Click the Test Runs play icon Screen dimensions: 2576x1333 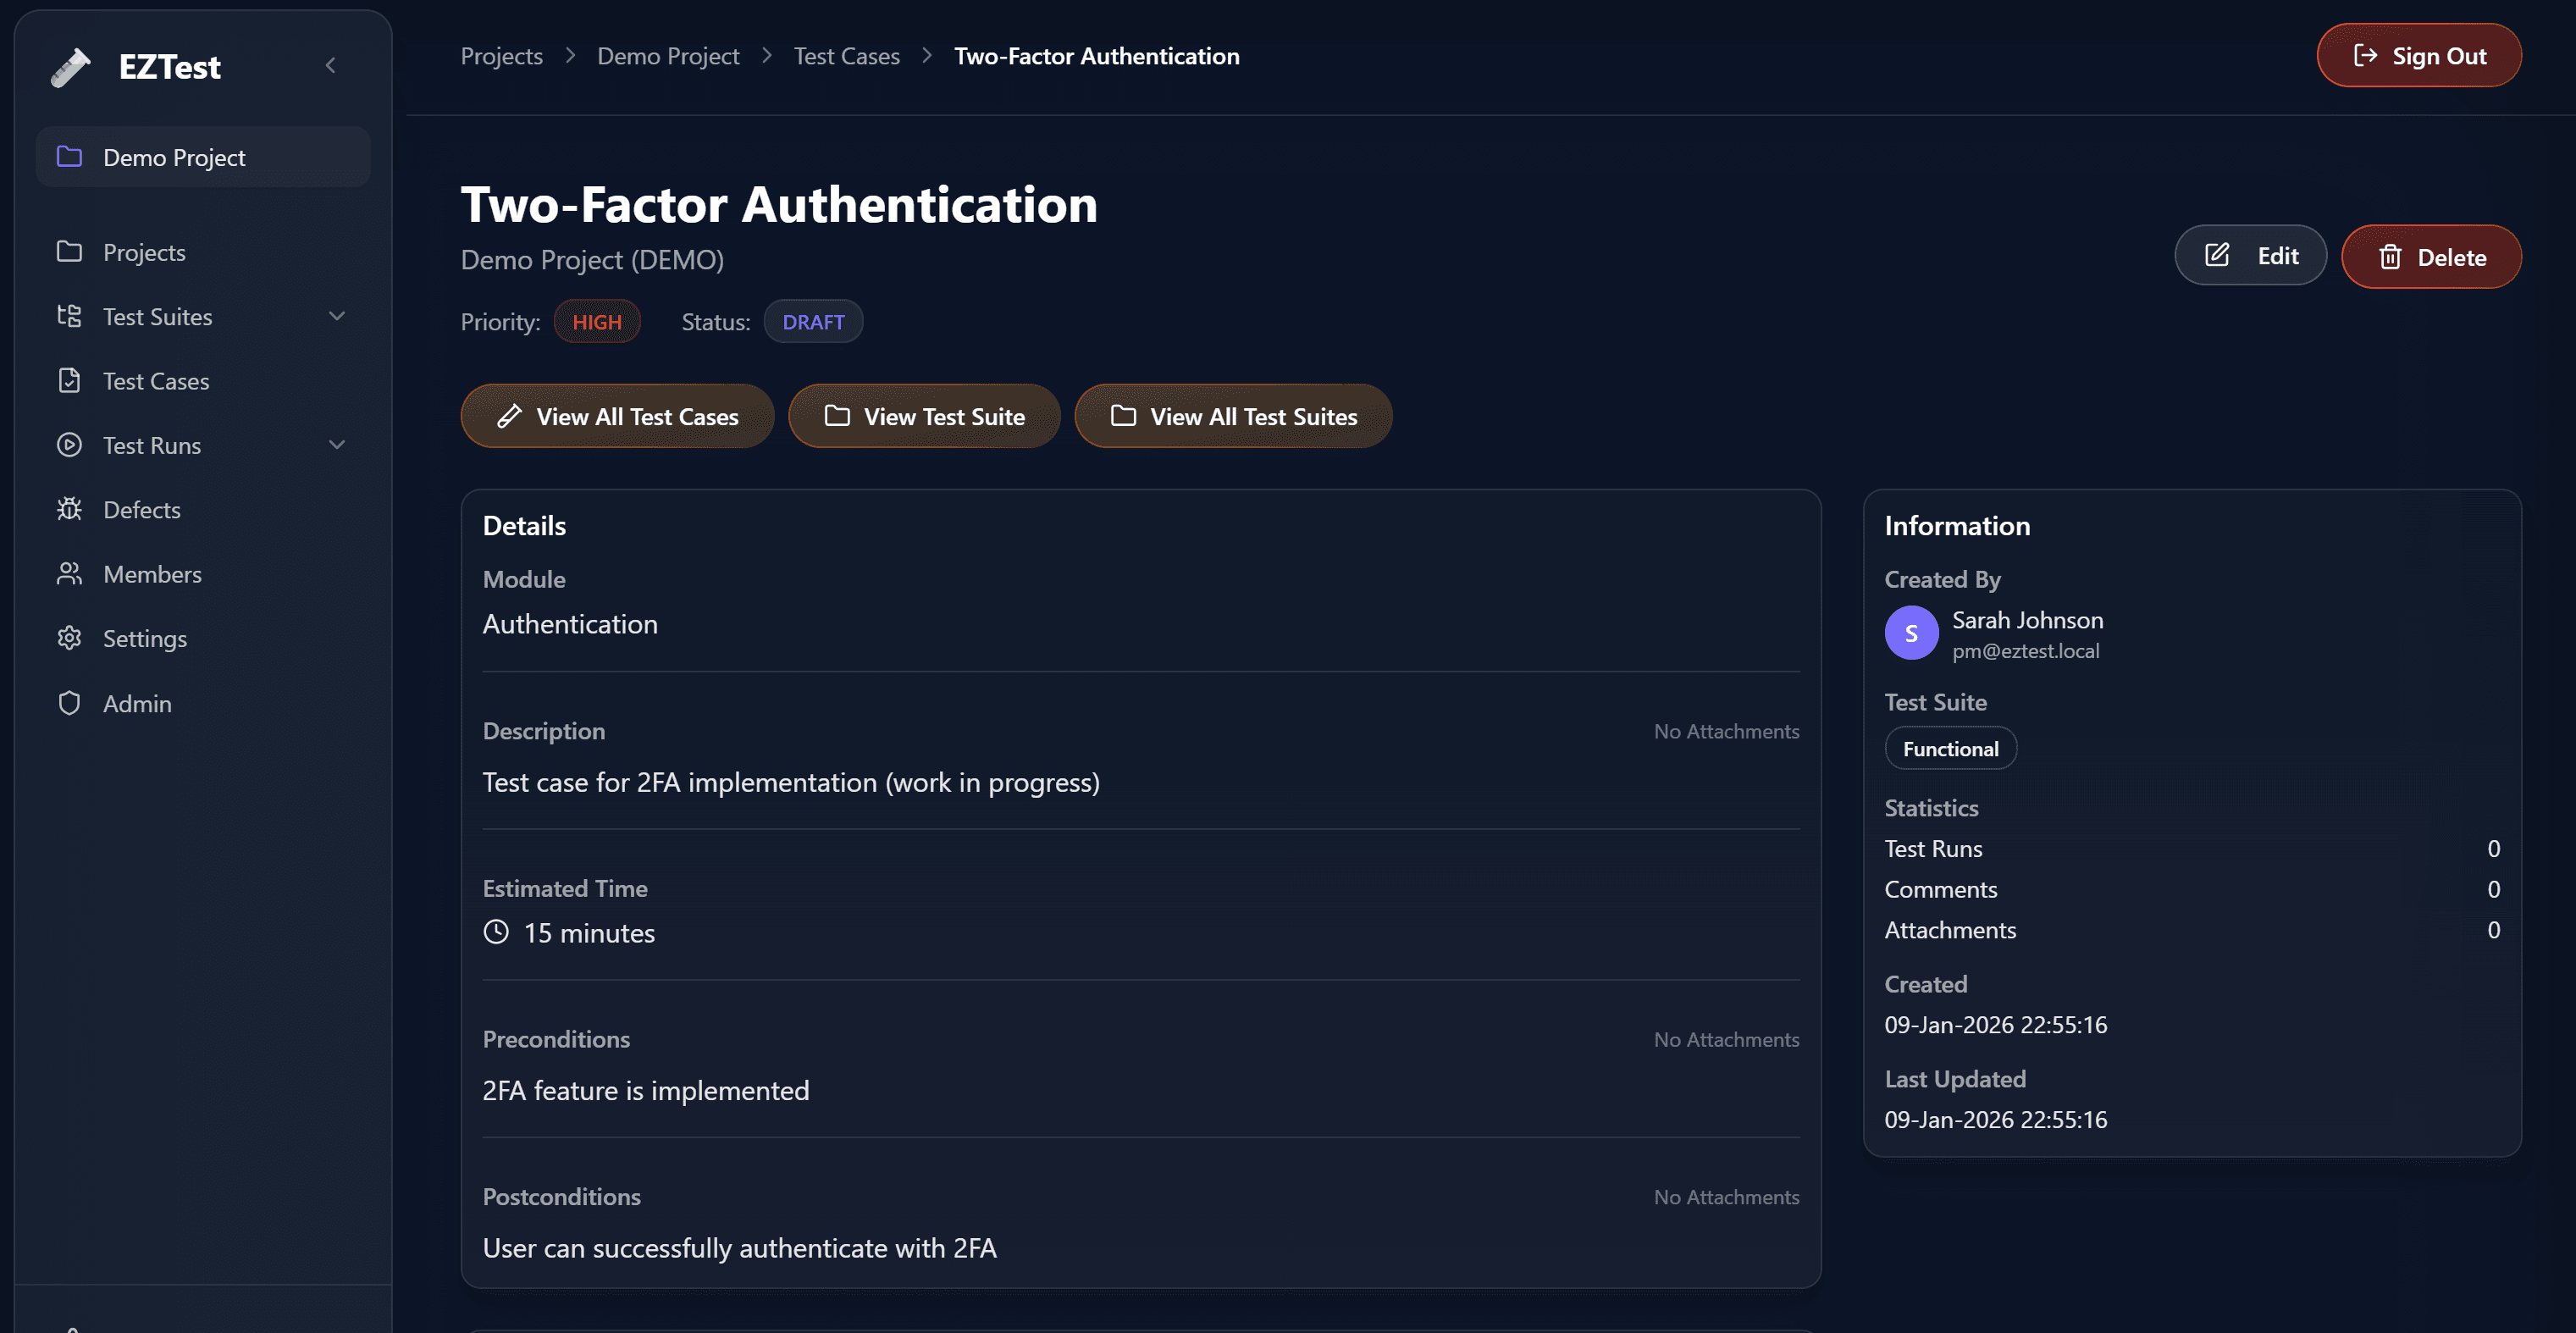tap(69, 445)
